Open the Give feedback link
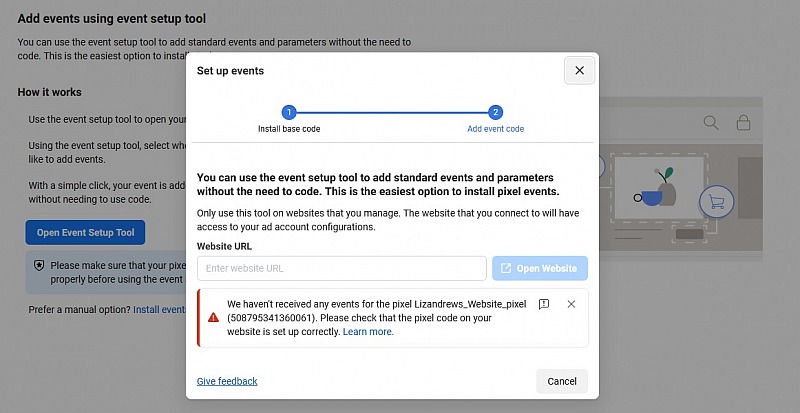 [227, 381]
